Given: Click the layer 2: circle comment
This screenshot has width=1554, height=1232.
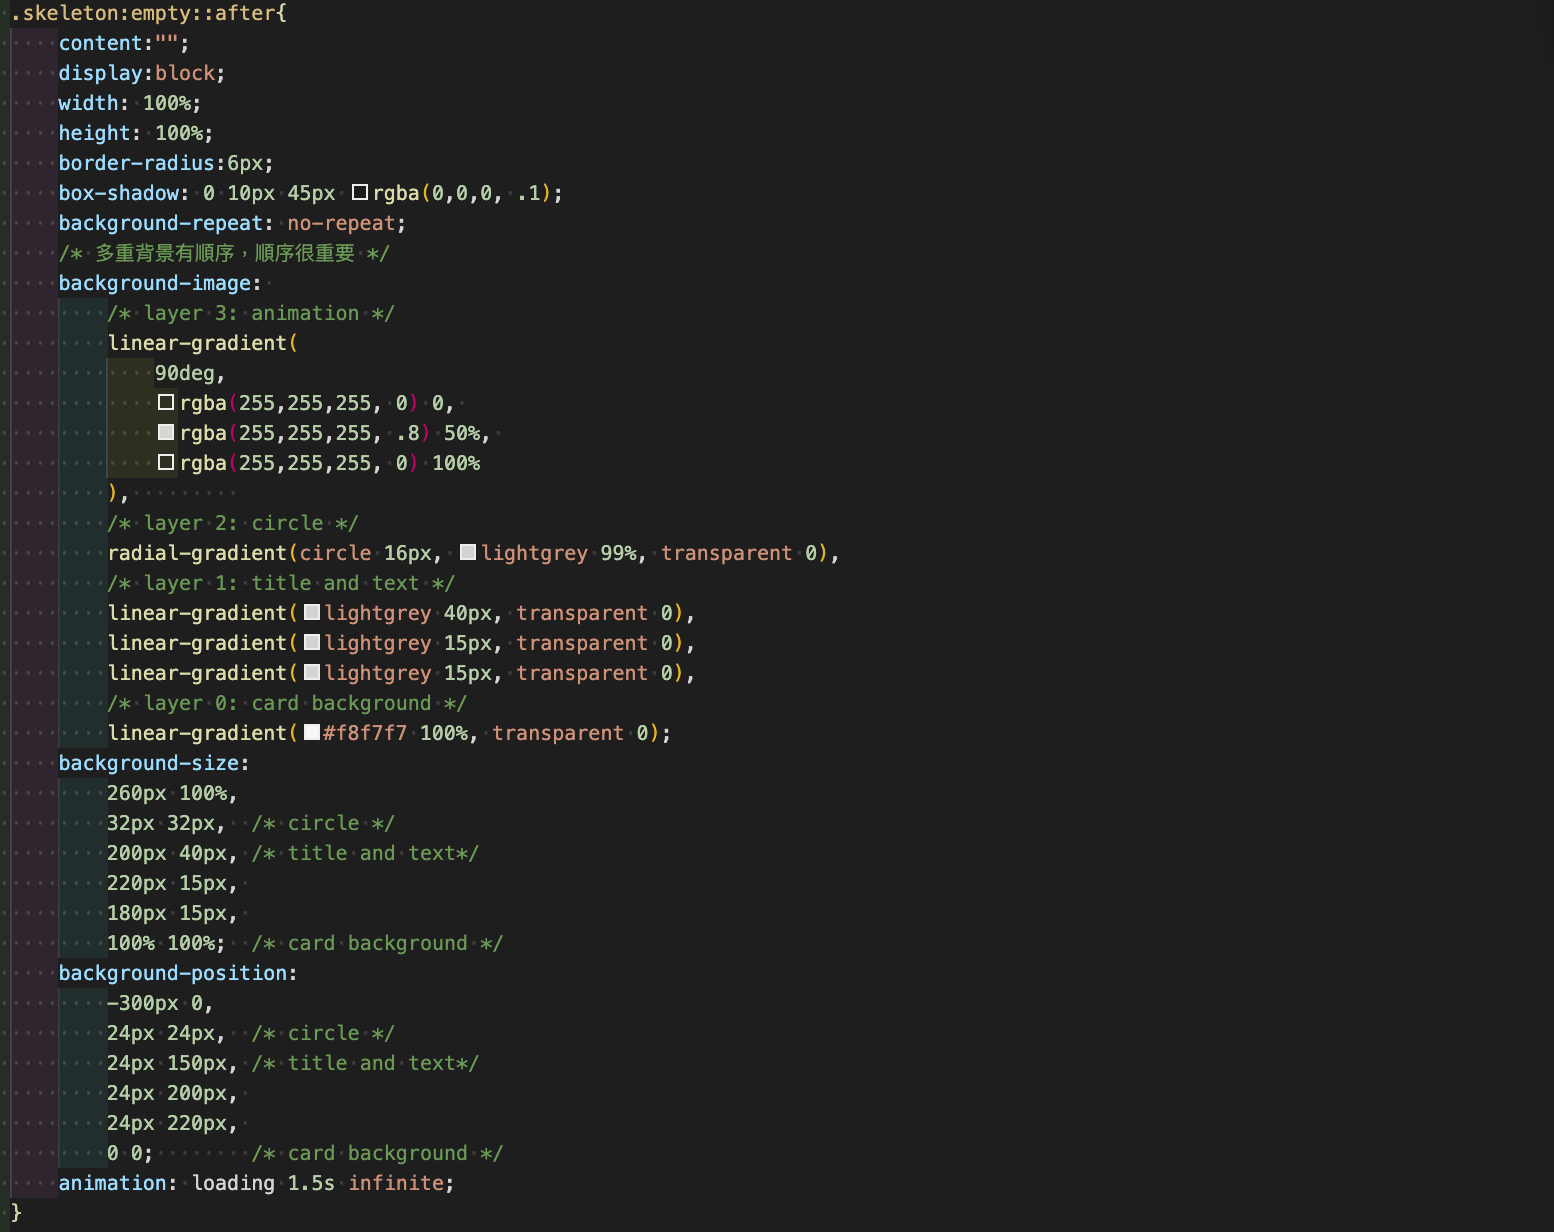Looking at the screenshot, I should coord(233,523).
